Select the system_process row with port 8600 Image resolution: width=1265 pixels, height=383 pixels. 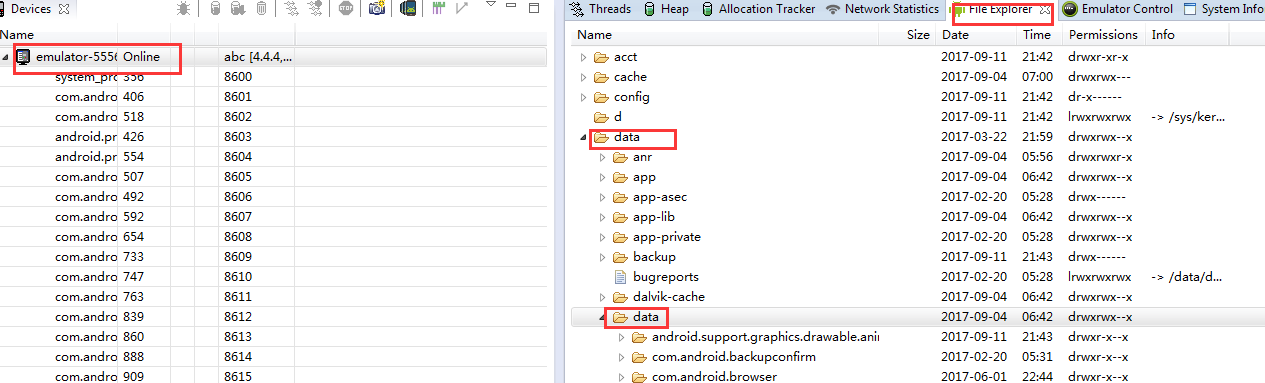point(273,77)
